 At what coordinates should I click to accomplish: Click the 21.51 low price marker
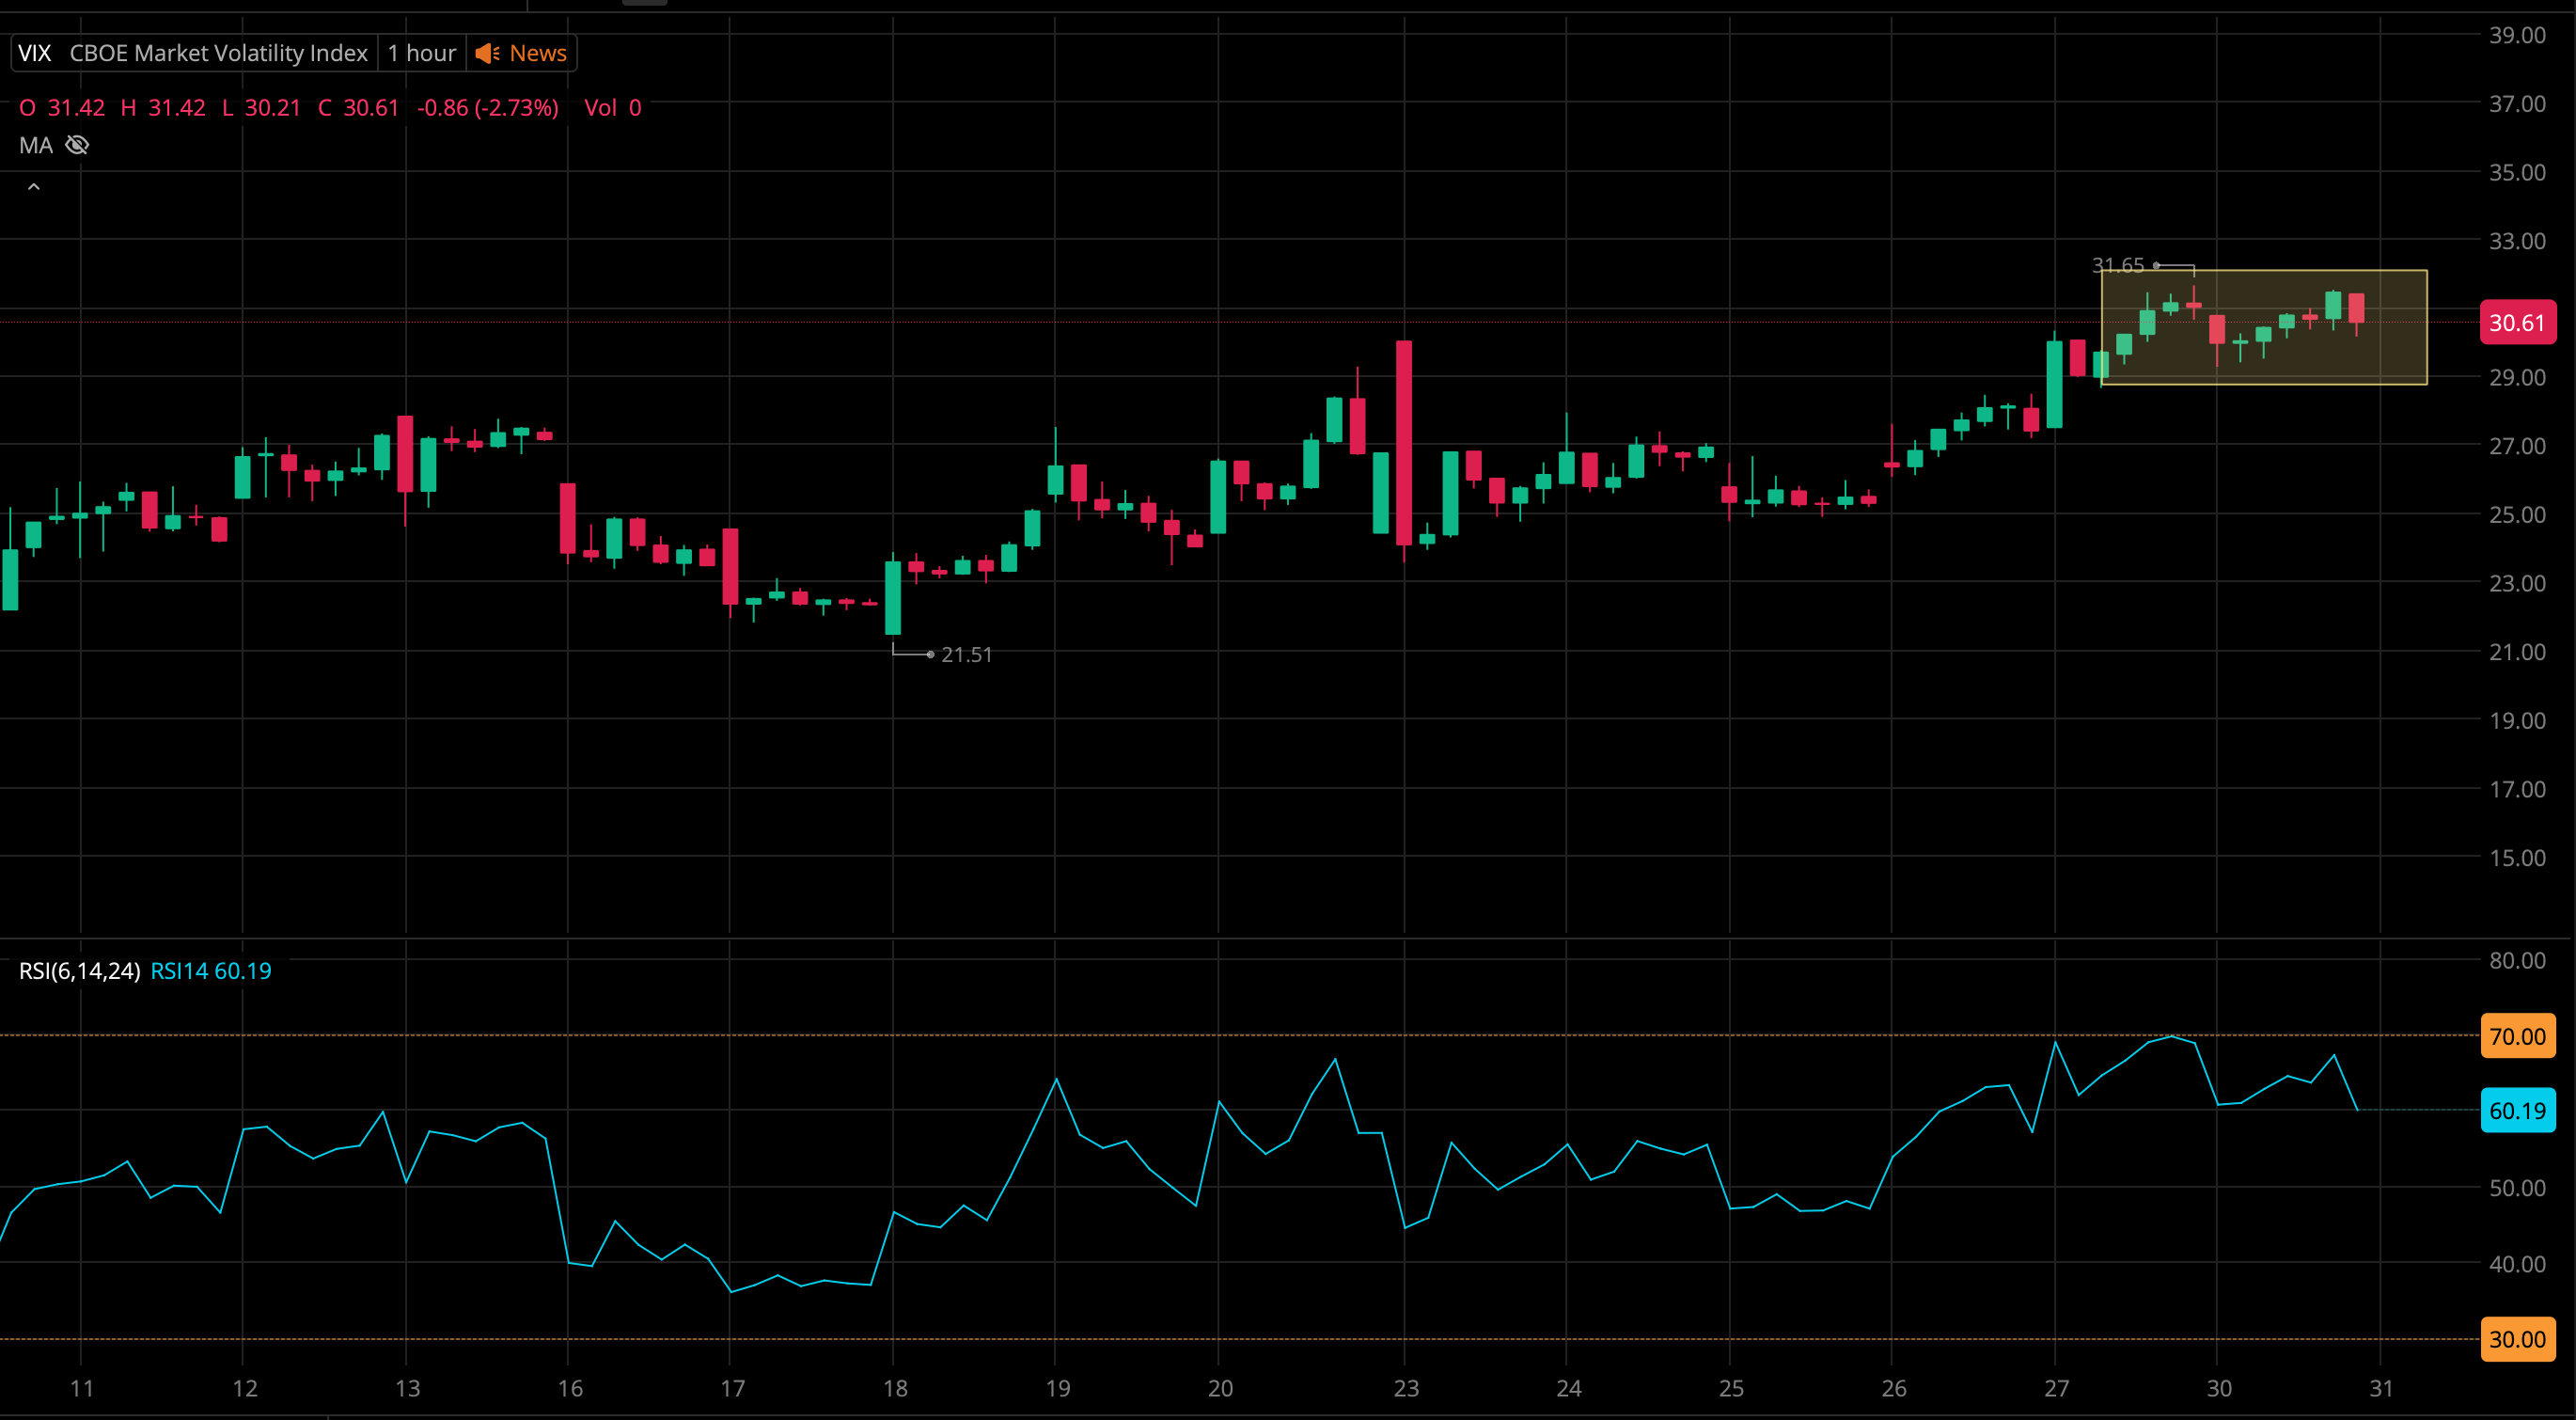[x=966, y=654]
